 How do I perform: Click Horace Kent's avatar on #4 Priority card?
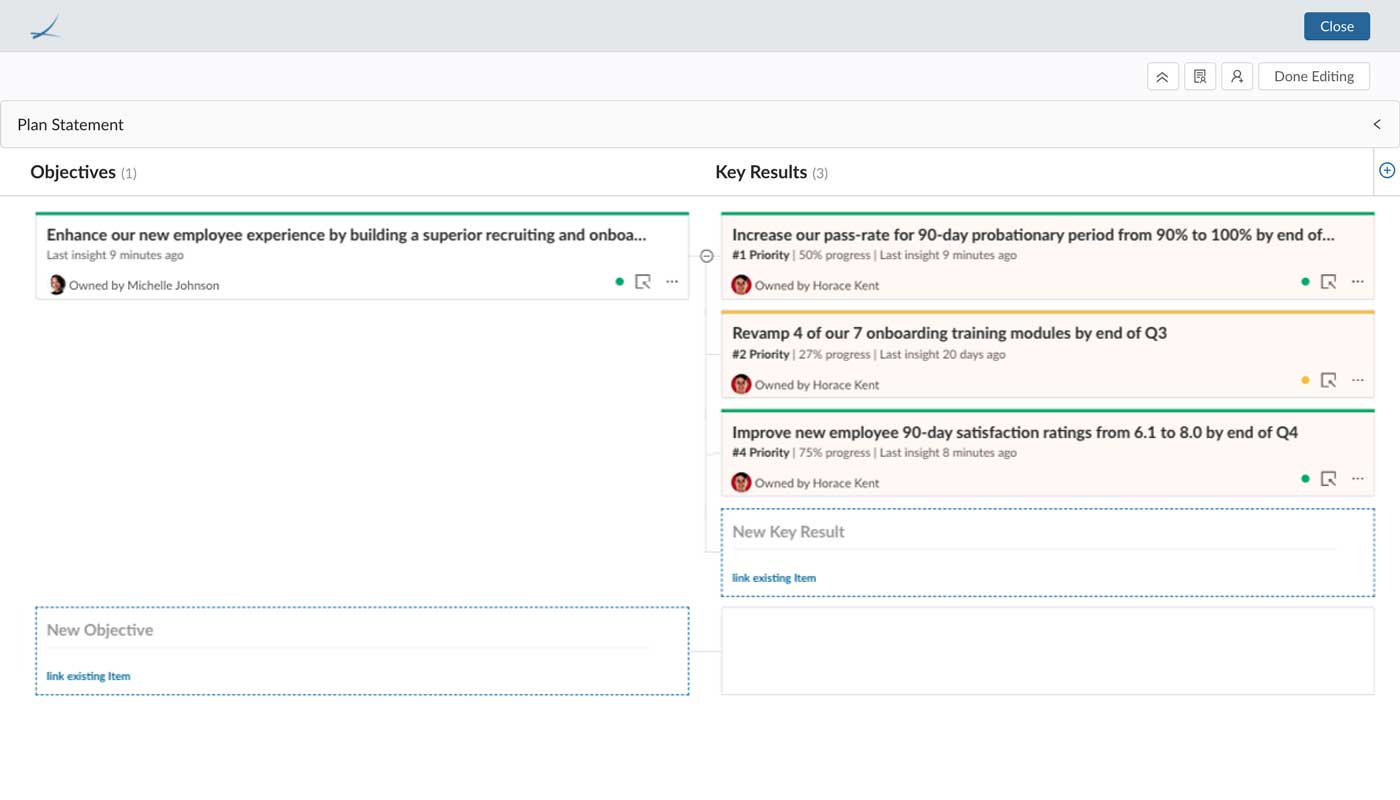pyautogui.click(x=741, y=482)
